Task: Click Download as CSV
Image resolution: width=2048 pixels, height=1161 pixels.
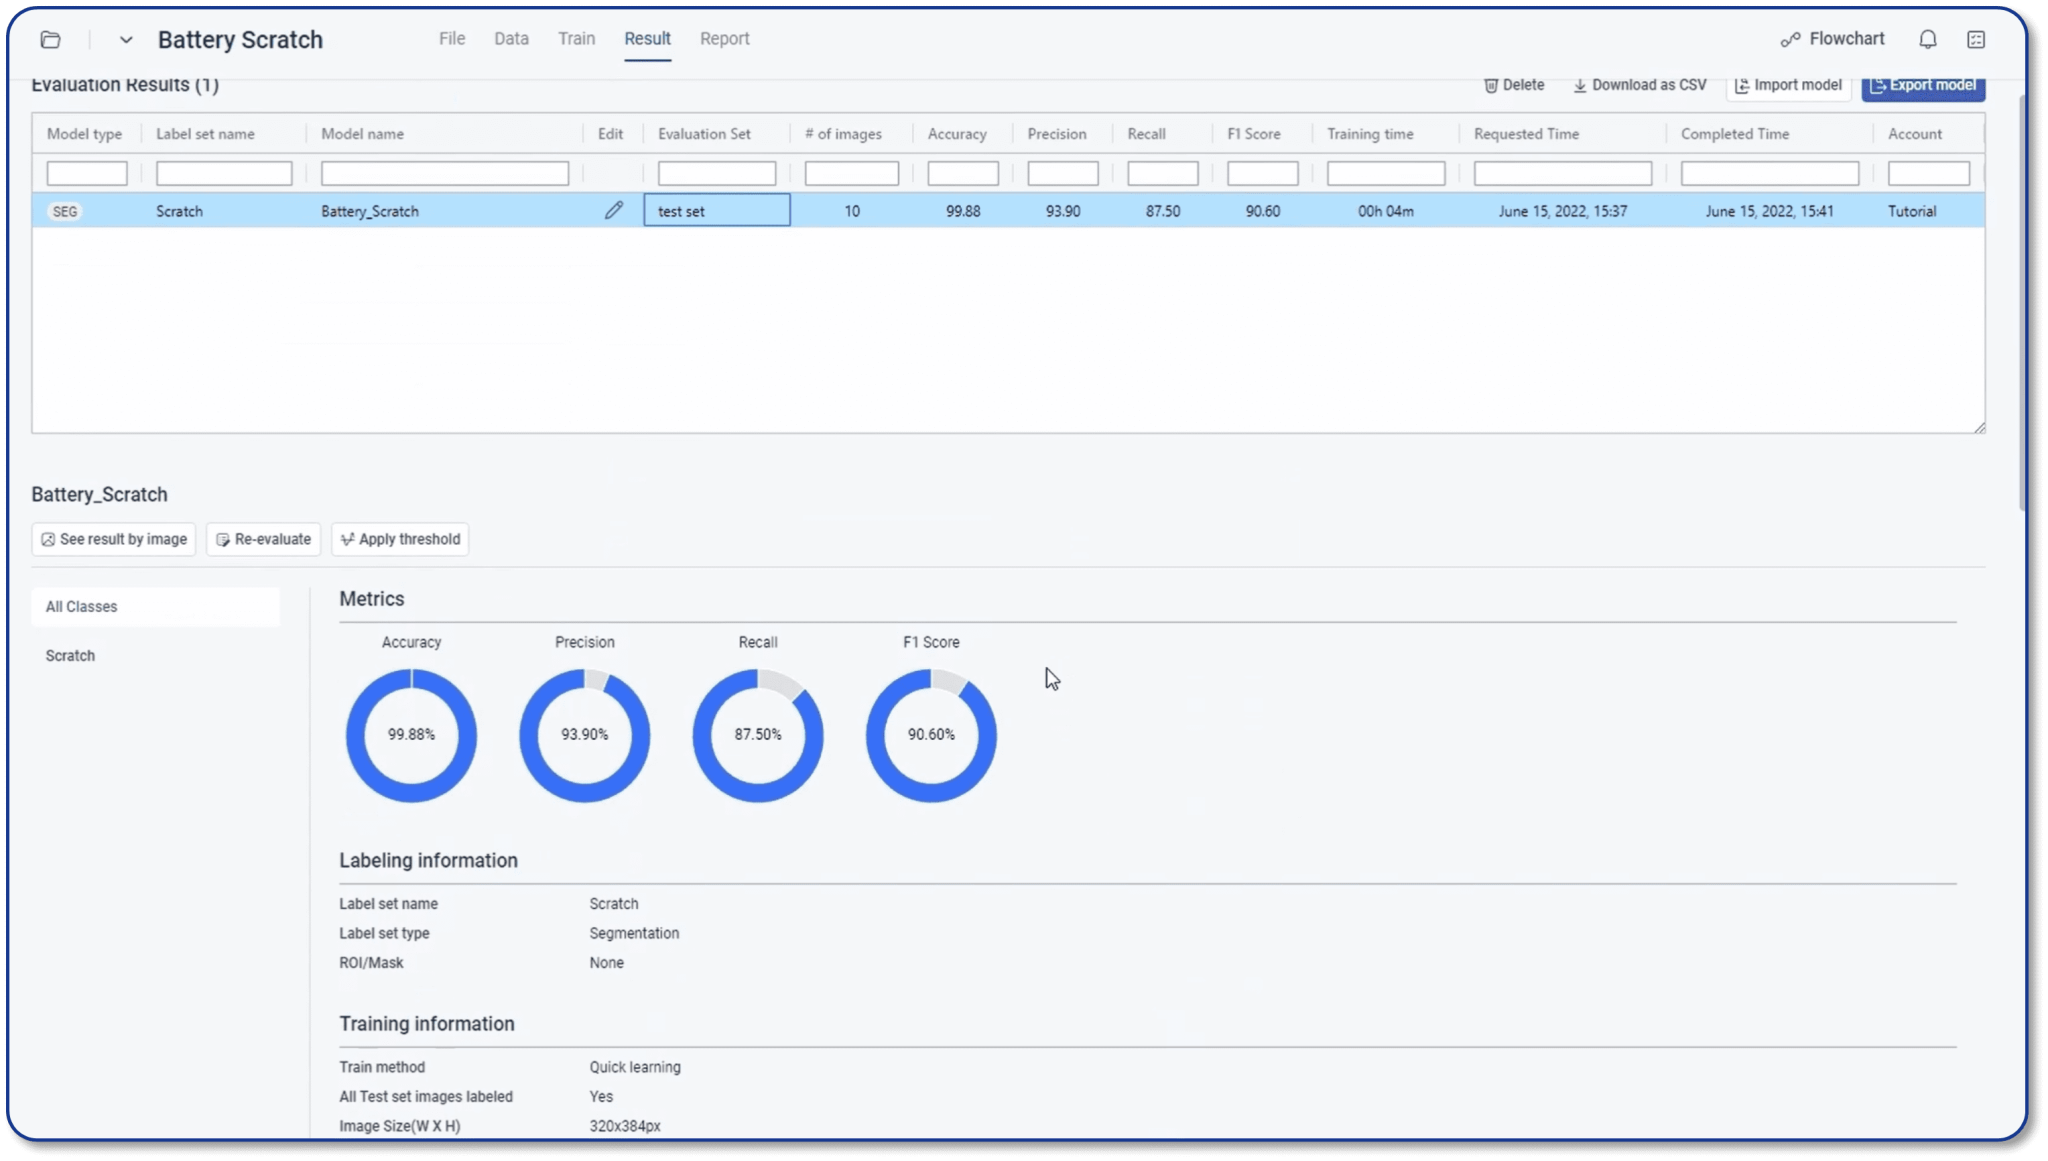Action: [x=1639, y=85]
